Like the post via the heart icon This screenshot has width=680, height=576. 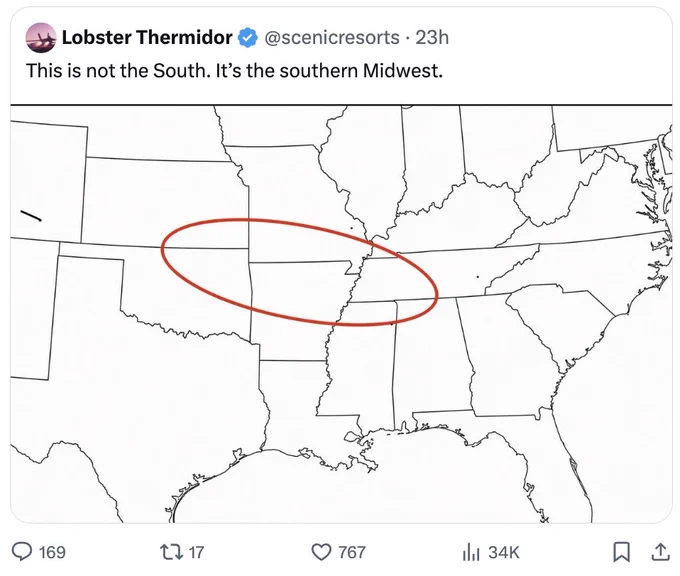click(321, 552)
